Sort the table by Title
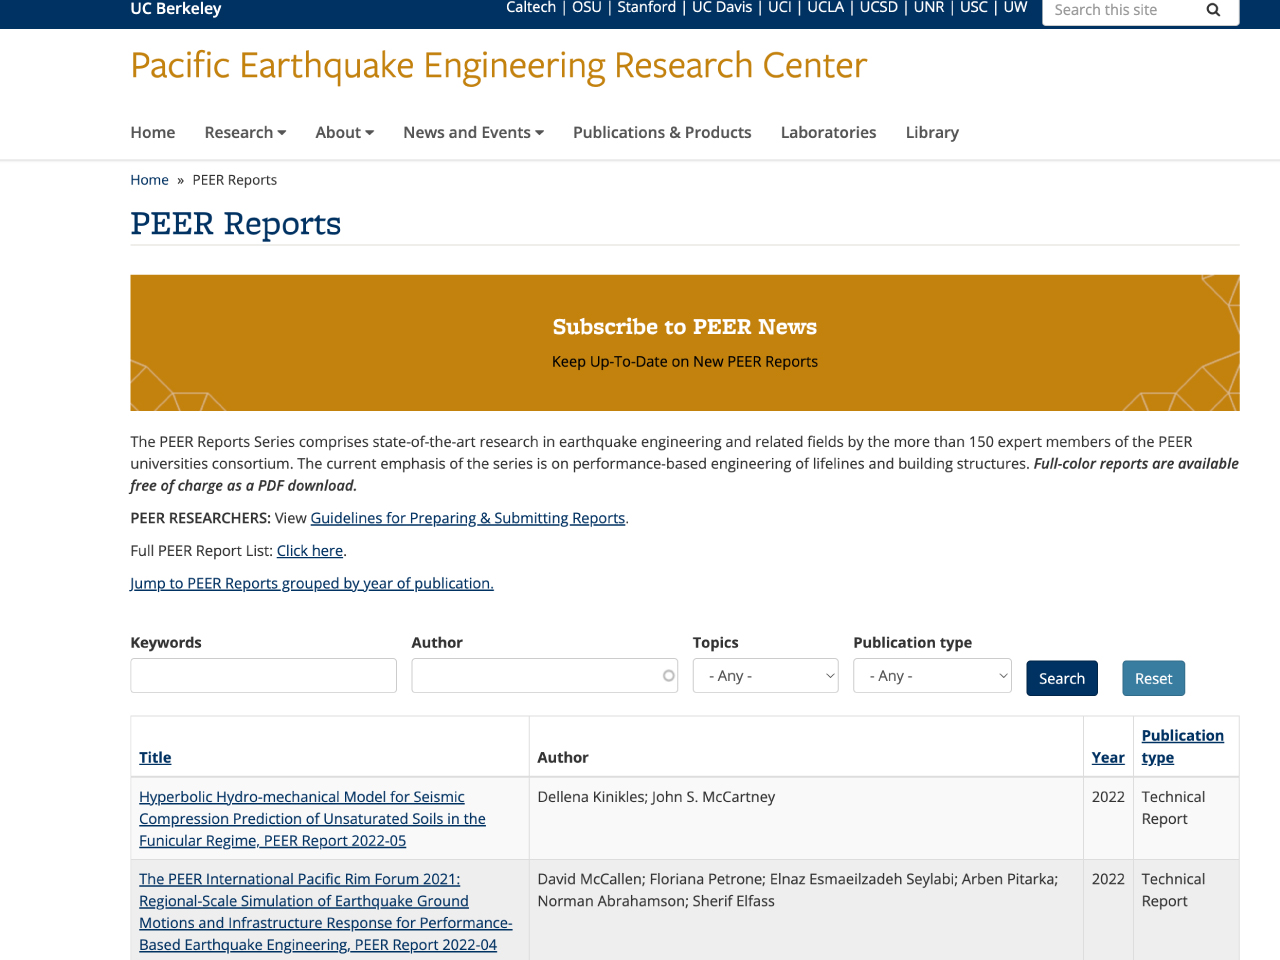Screen dimensions: 1280x960 pos(155,758)
